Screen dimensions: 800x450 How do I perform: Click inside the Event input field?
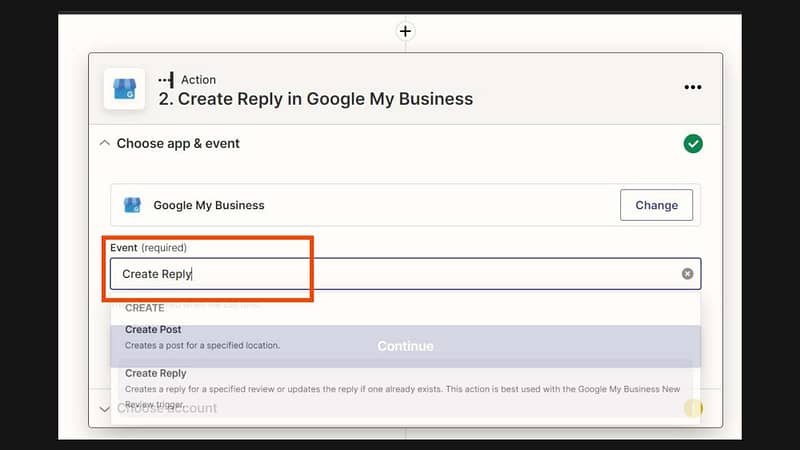tap(405, 274)
